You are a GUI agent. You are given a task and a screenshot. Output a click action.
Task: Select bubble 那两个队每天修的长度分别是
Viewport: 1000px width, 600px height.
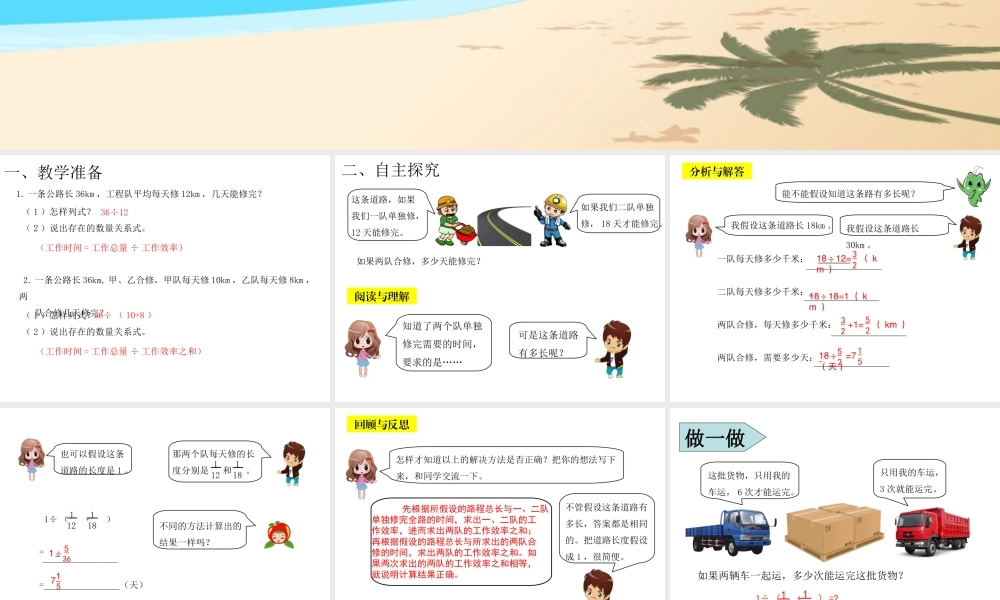tap(219, 462)
